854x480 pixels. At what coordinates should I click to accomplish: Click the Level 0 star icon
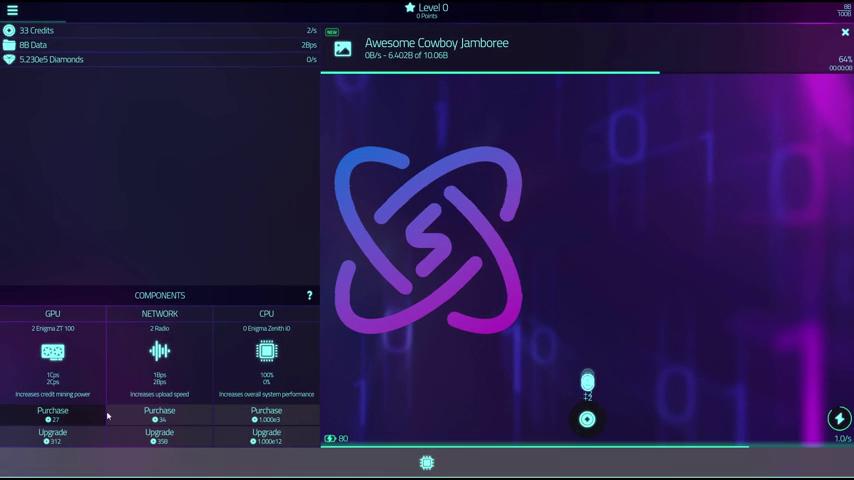coord(410,7)
